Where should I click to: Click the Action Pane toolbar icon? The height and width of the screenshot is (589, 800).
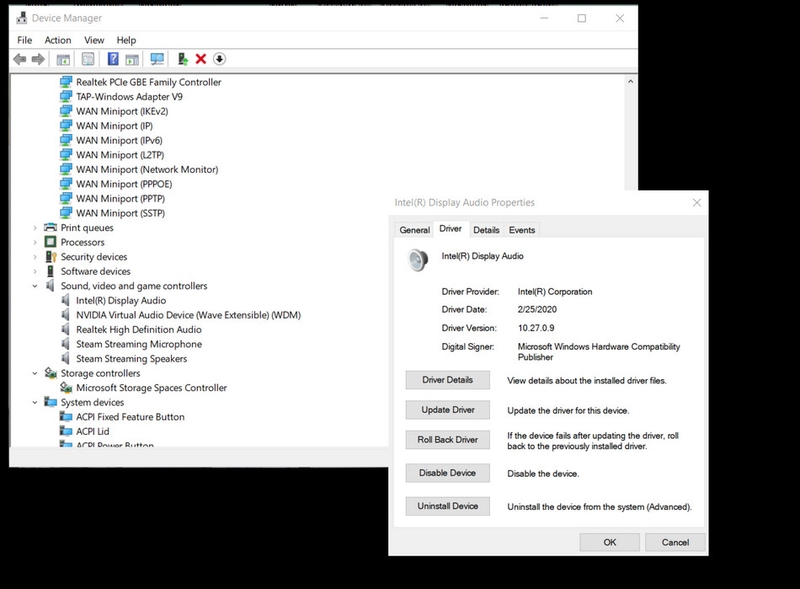pos(132,59)
